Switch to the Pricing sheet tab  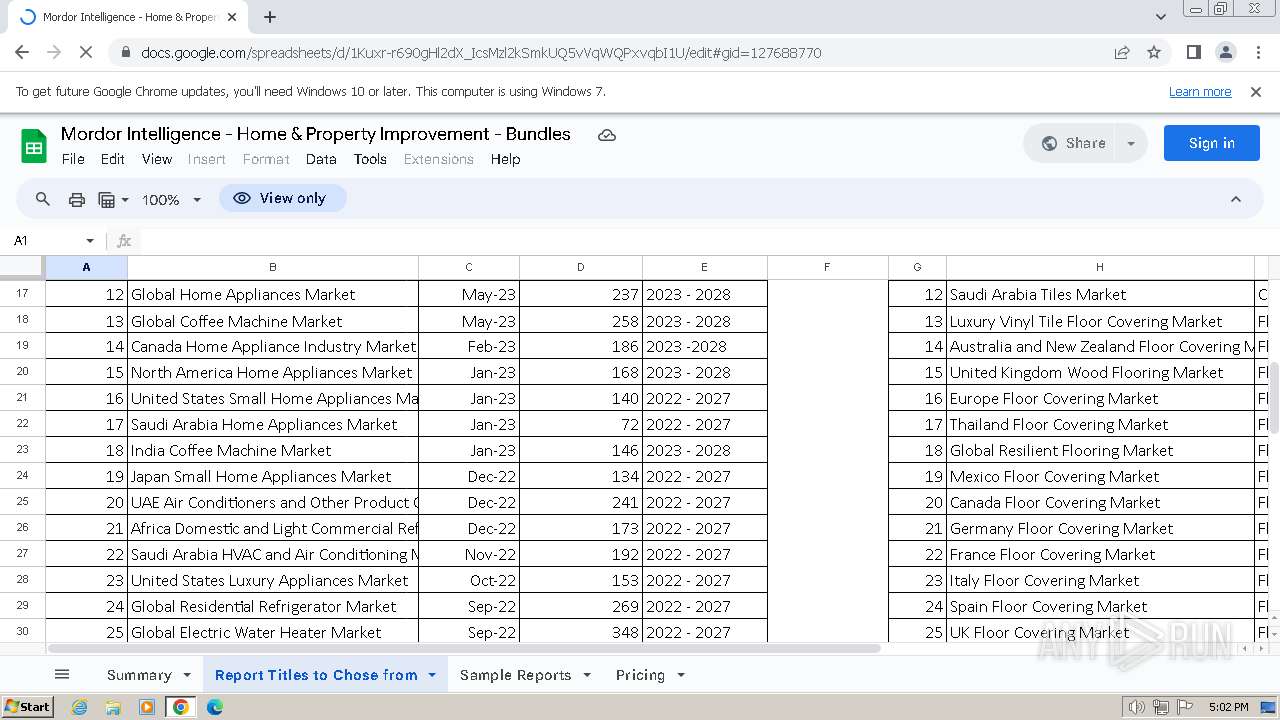point(640,675)
